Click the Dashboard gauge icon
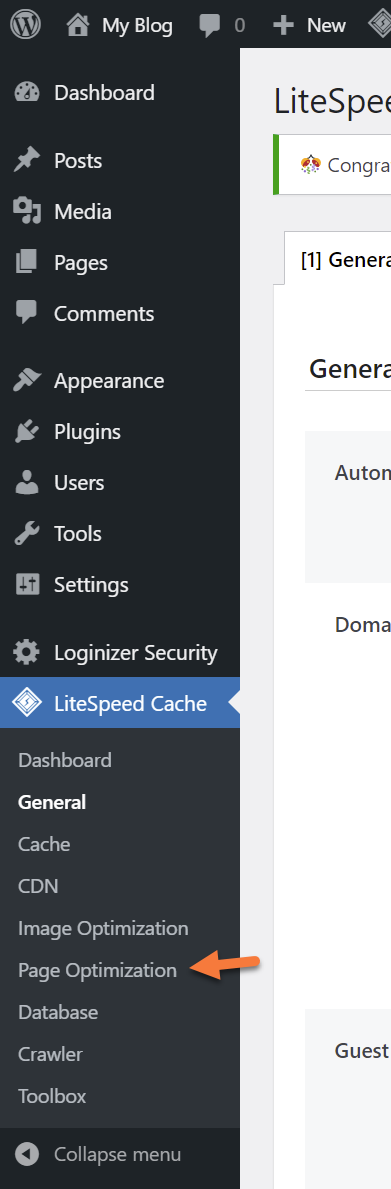 (27, 93)
